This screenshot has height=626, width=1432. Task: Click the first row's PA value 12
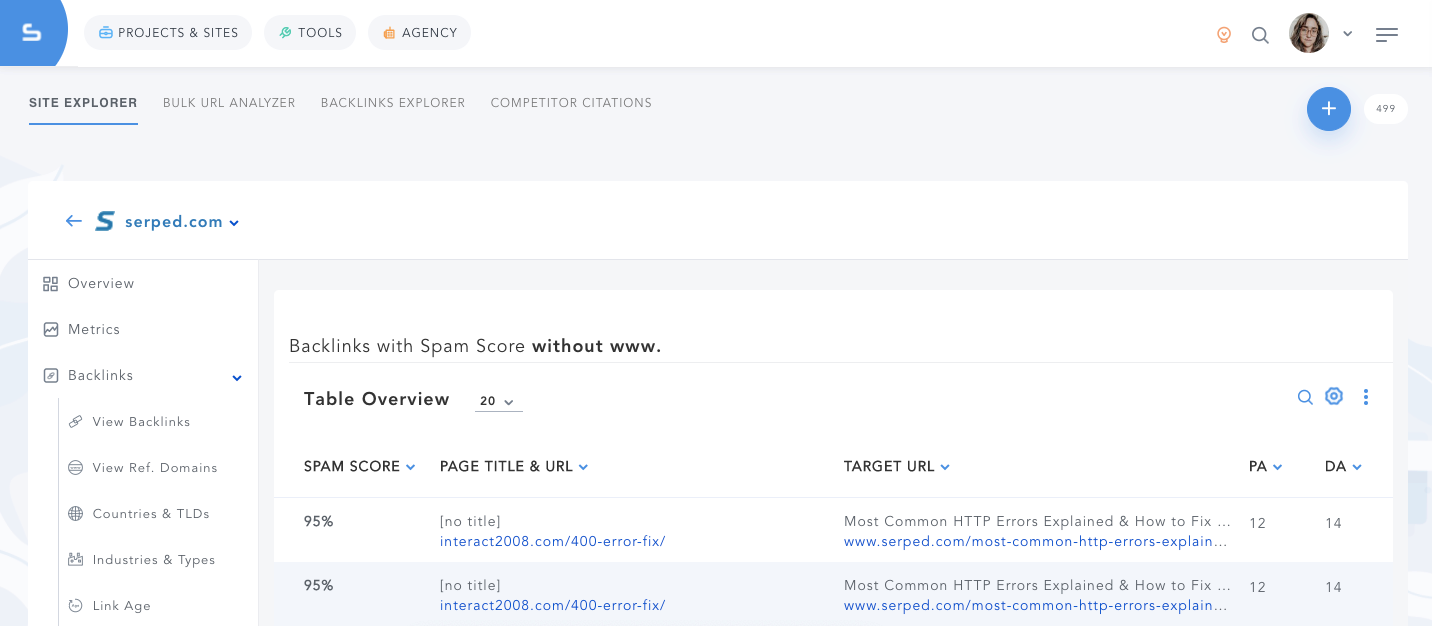[1258, 523]
